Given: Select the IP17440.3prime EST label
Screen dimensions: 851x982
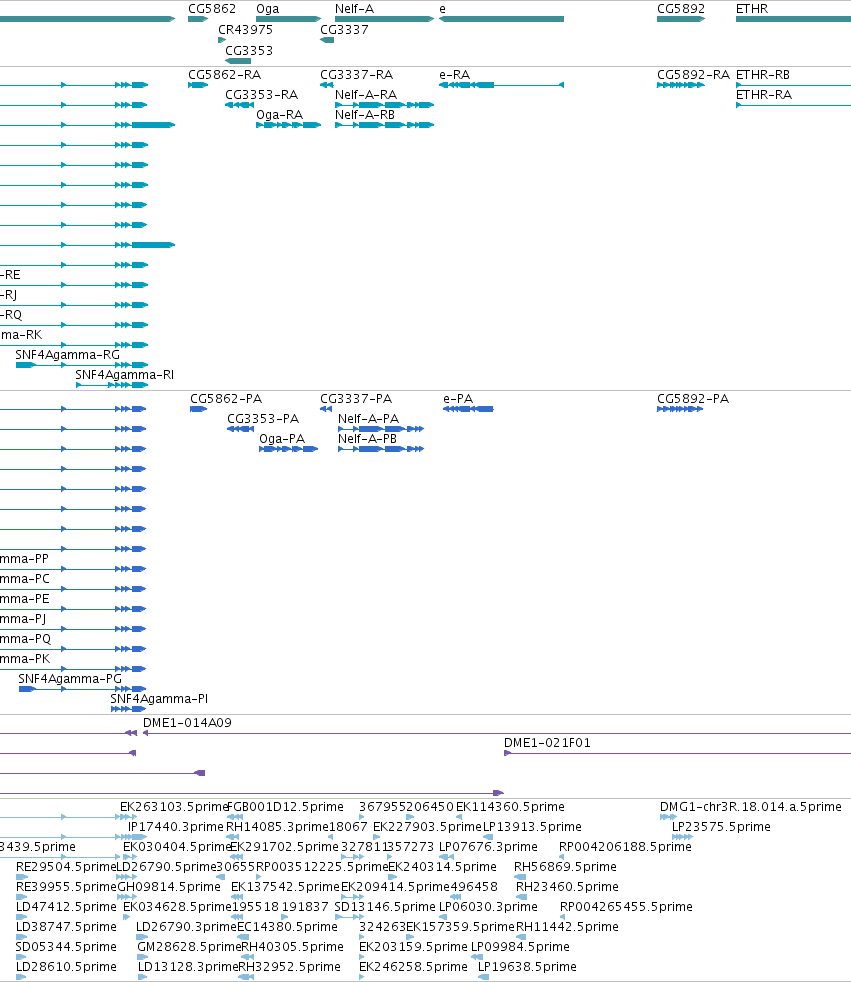Looking at the screenshot, I should [175, 827].
